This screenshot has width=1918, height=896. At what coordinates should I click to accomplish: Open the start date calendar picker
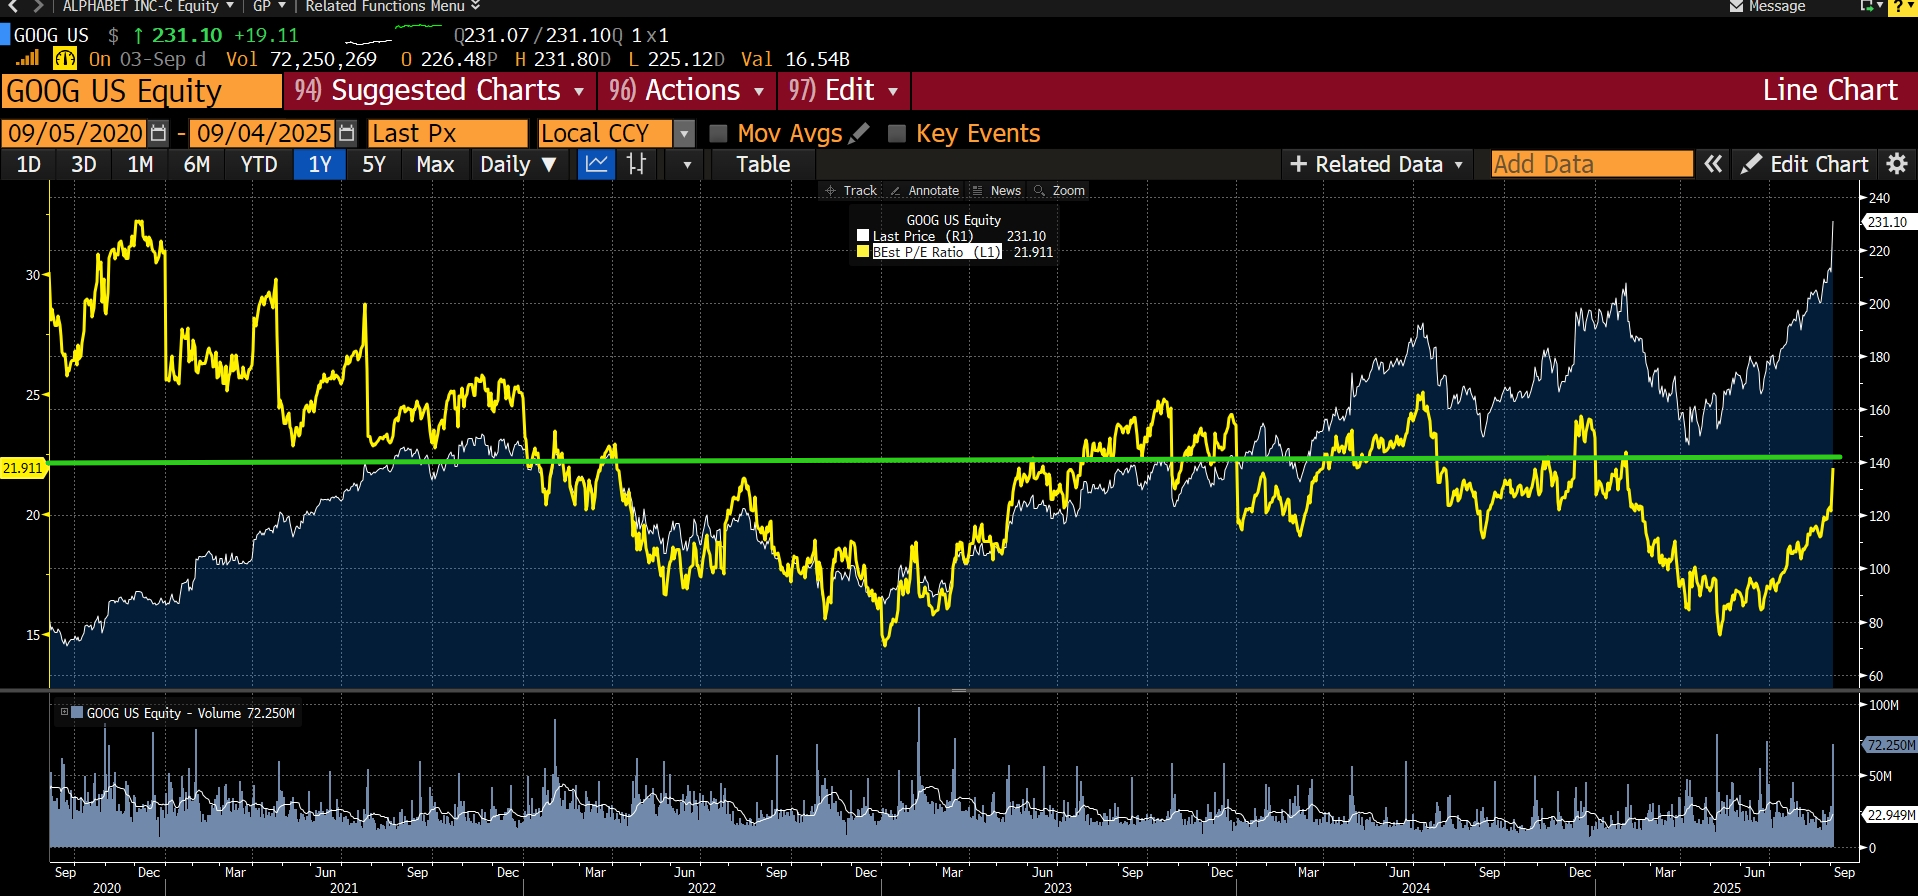158,133
